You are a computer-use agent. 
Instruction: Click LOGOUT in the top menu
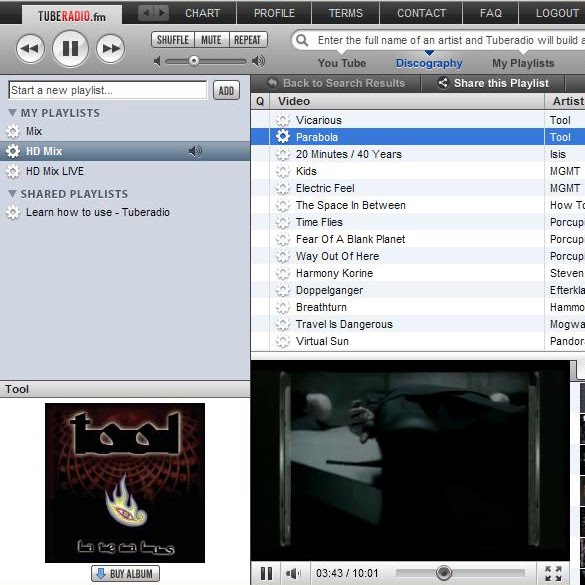coord(557,13)
